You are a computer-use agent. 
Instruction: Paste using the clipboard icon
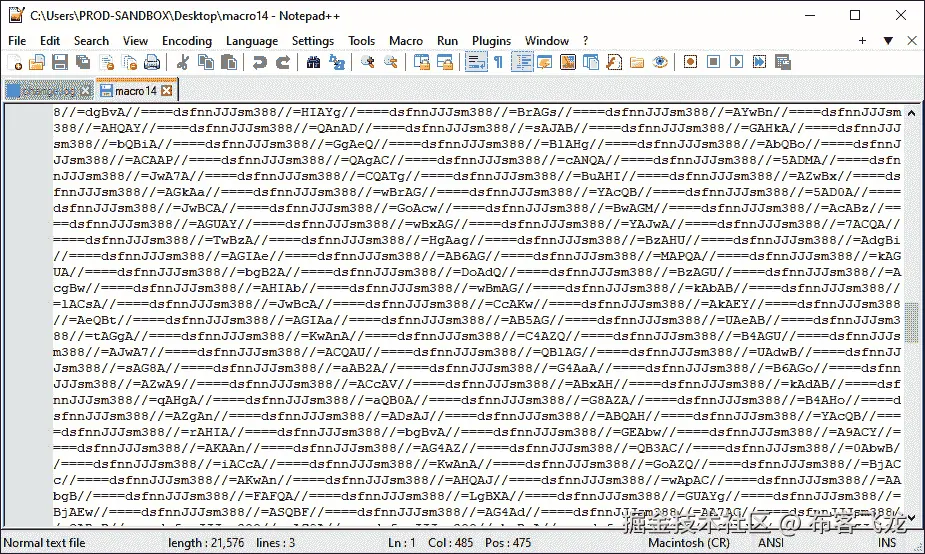(x=229, y=62)
